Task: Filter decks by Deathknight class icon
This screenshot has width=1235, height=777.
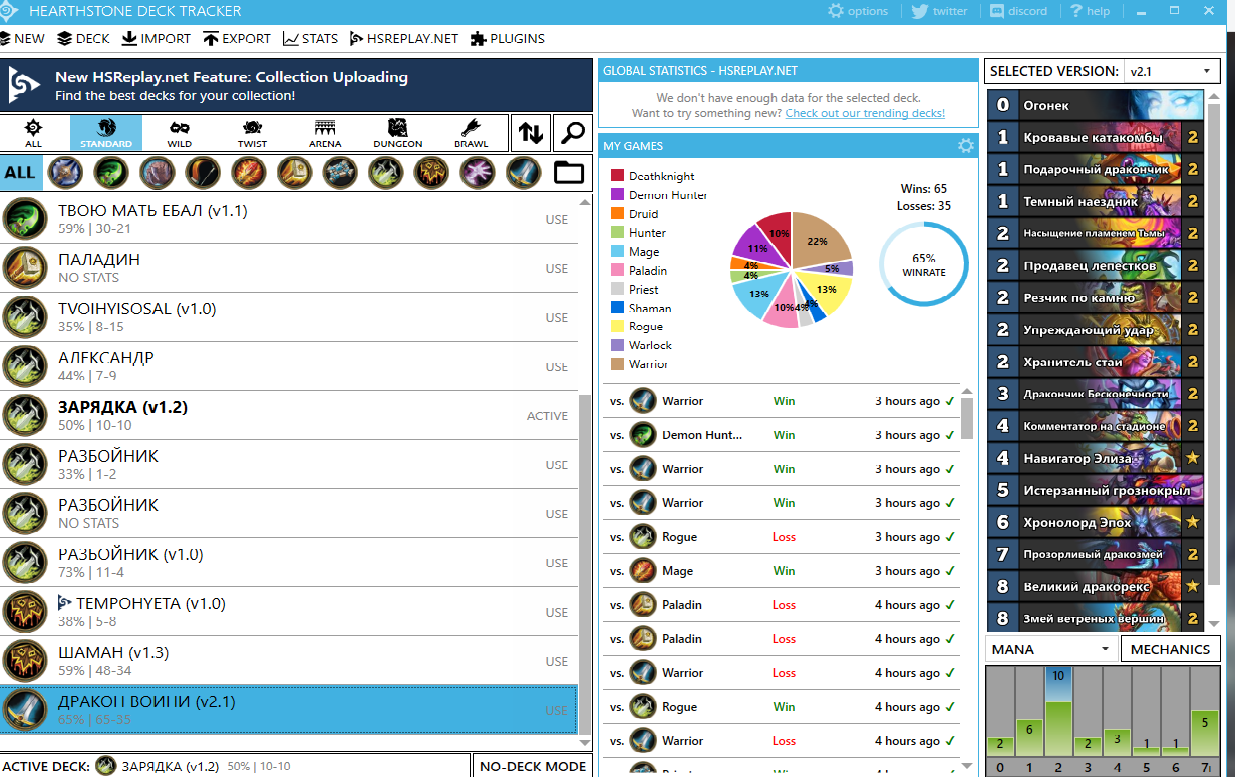Action: [x=65, y=172]
